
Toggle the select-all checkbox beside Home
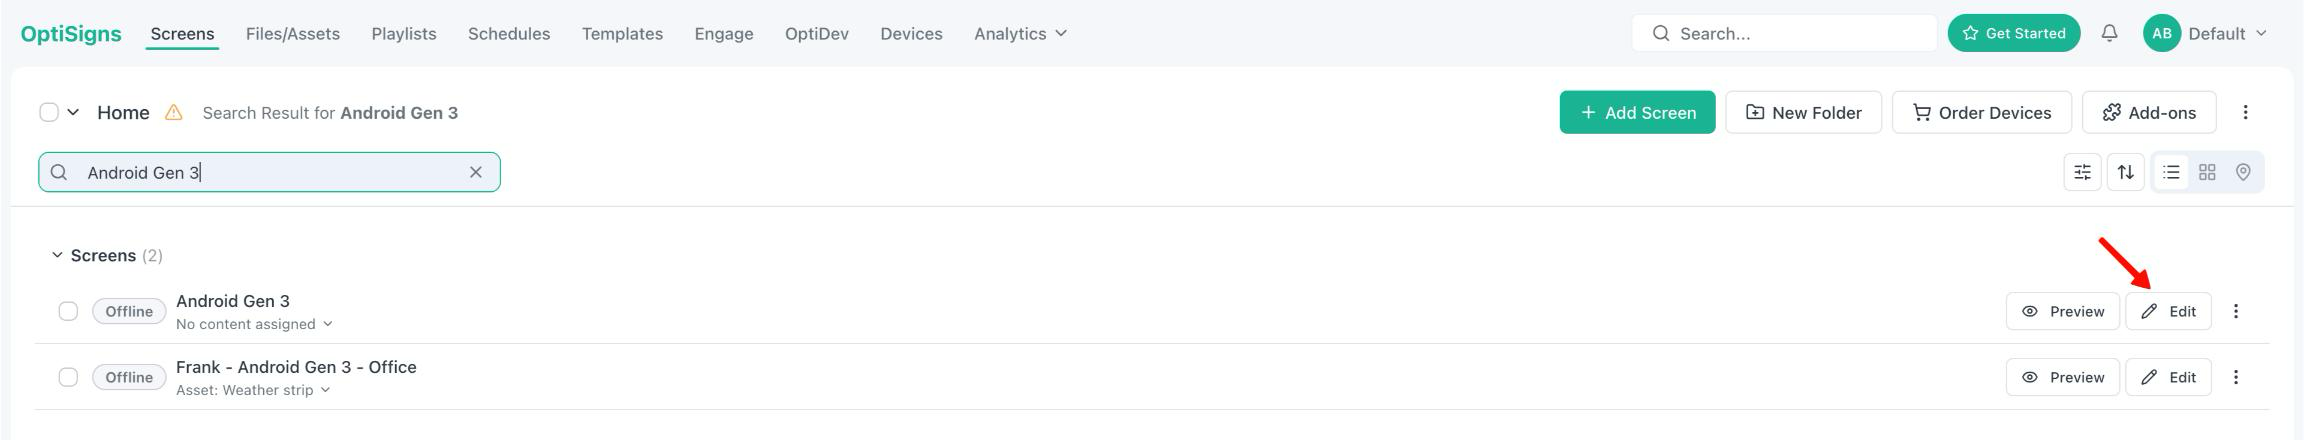[48, 112]
